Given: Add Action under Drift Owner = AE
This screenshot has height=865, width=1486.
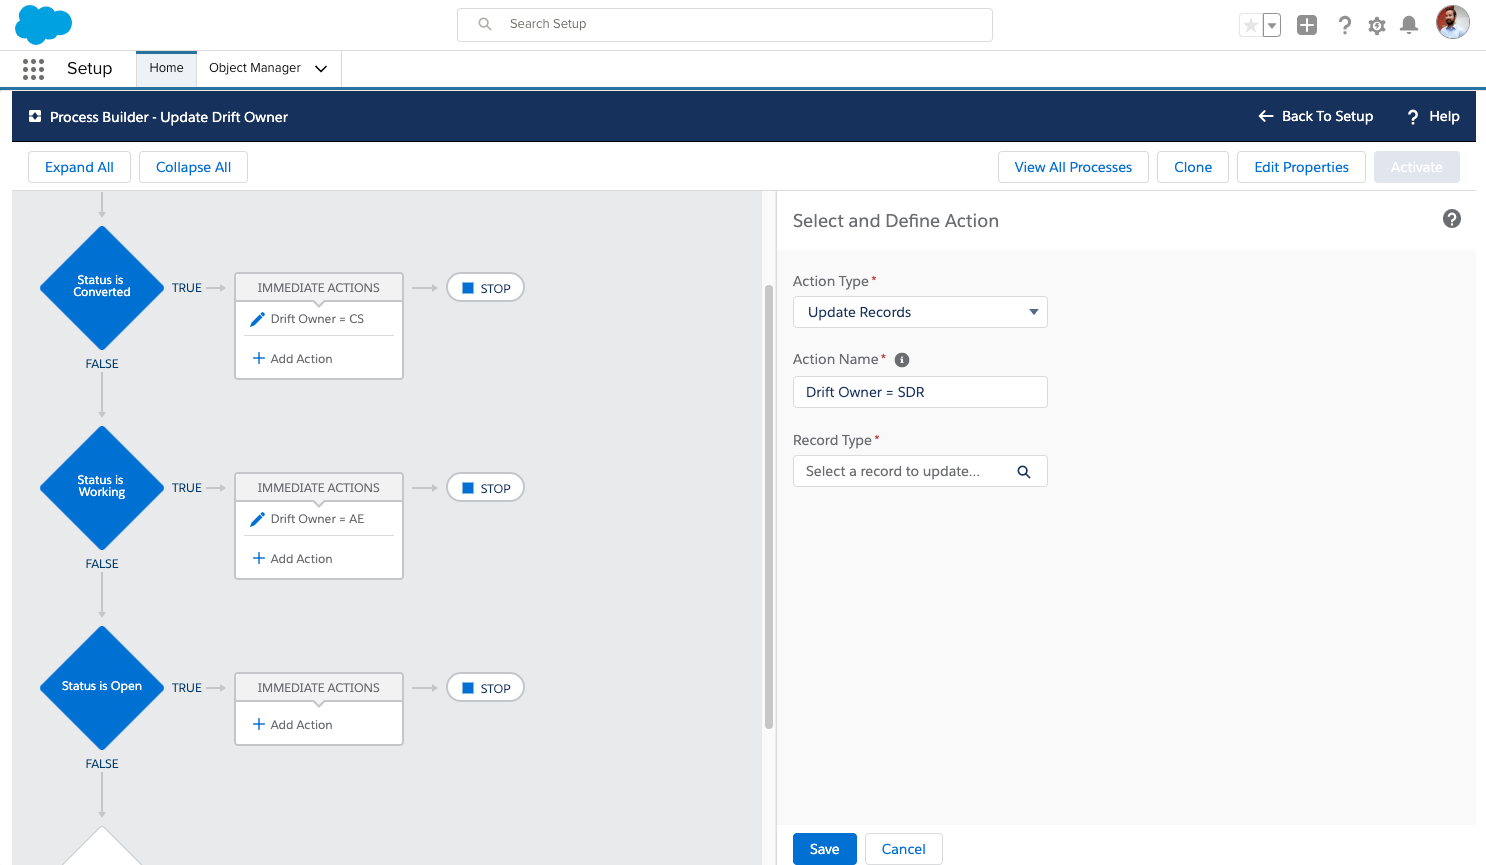Looking at the screenshot, I should [293, 558].
